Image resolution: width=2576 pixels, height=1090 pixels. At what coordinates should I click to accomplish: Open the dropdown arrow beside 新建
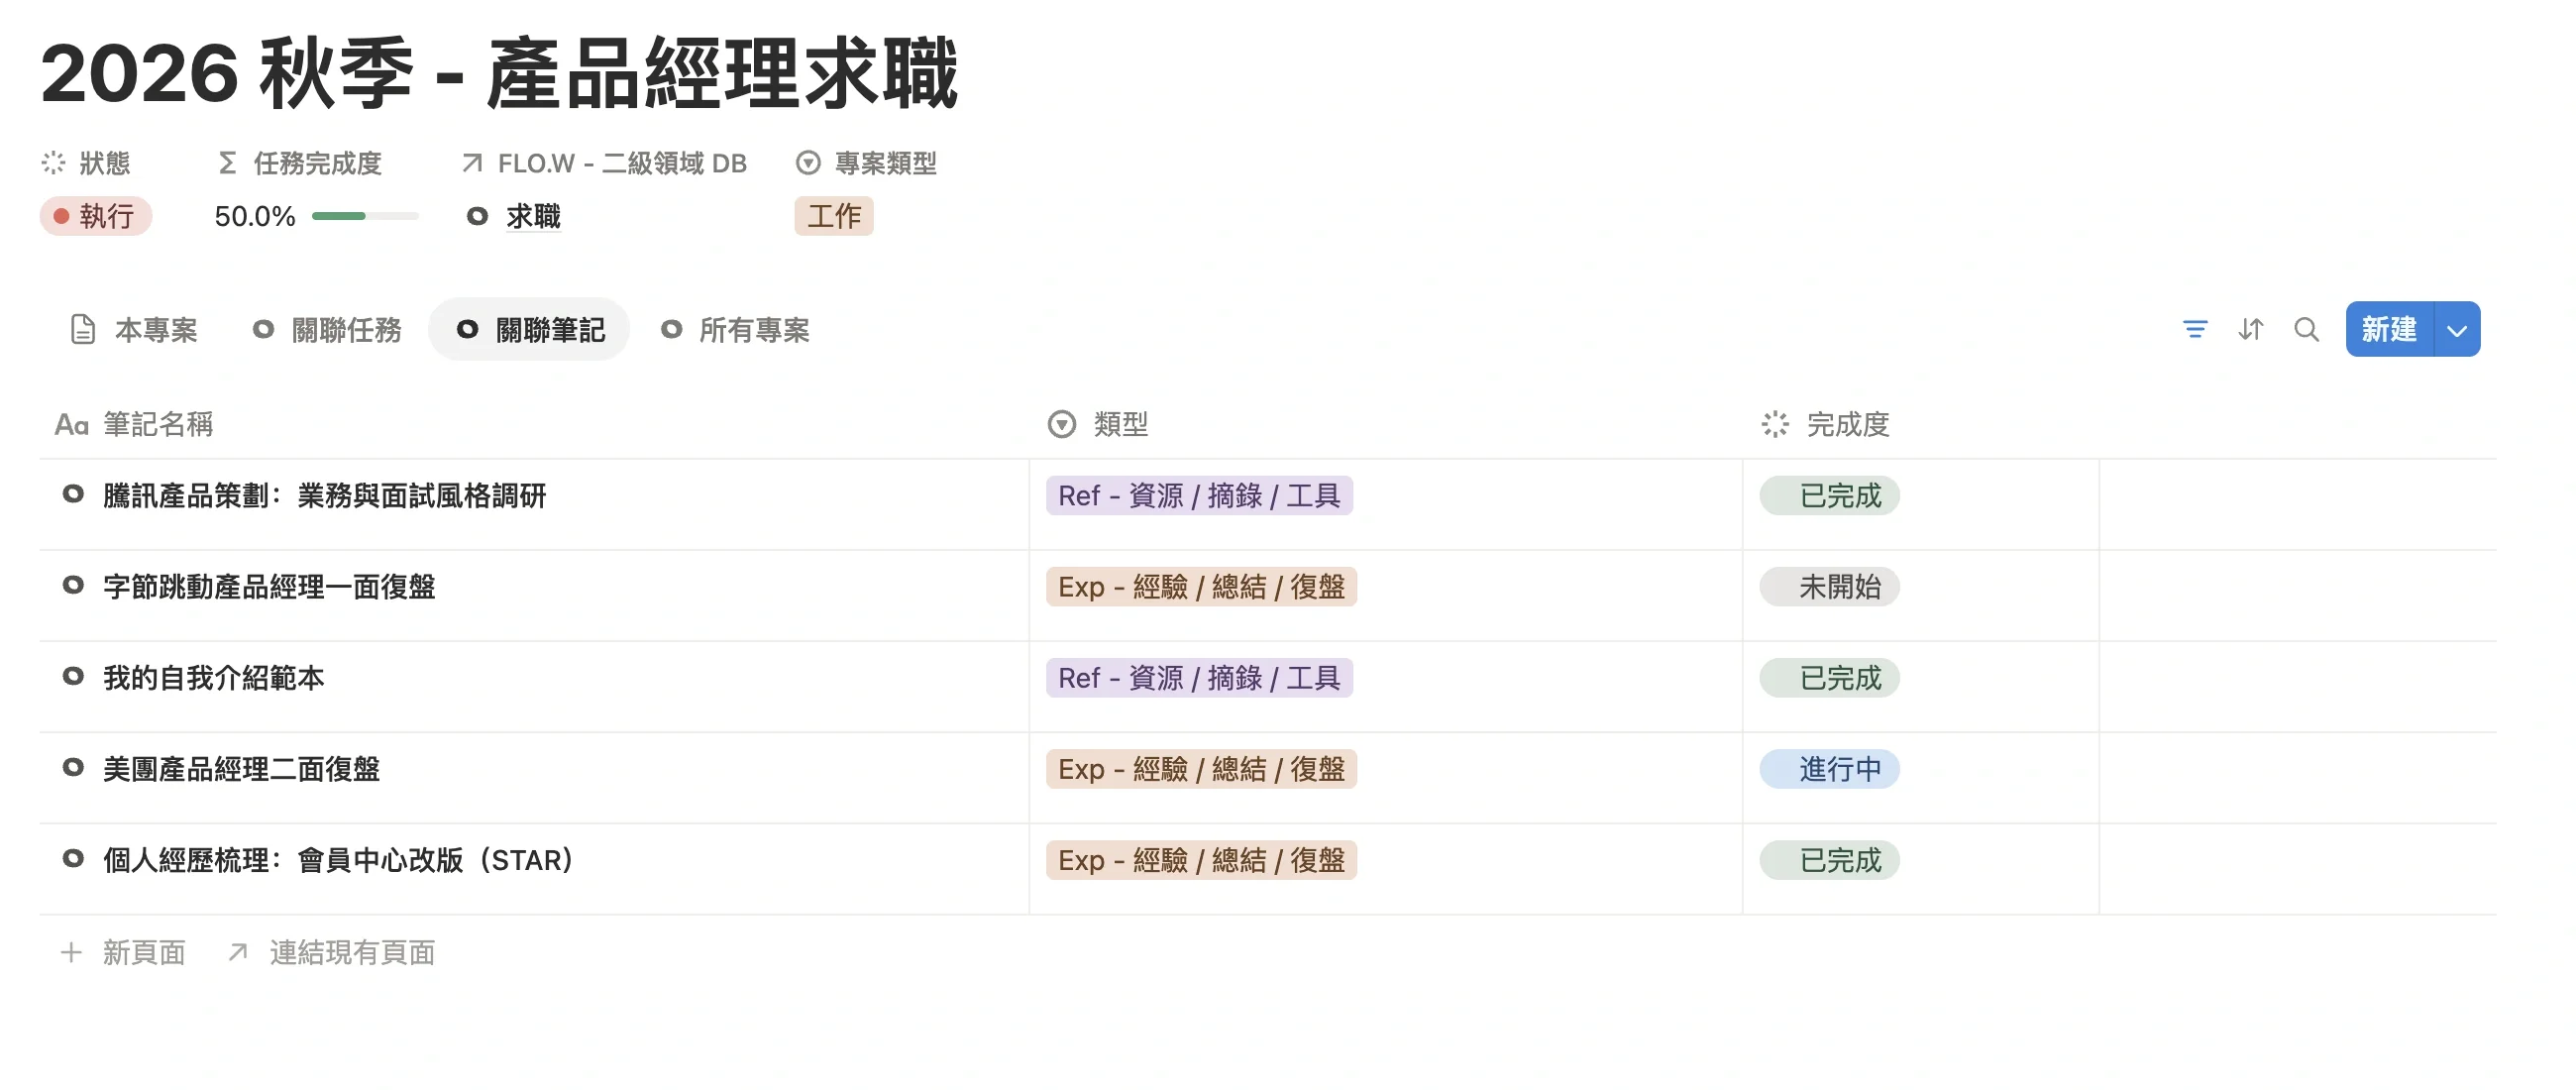pyautogui.click(x=2456, y=329)
